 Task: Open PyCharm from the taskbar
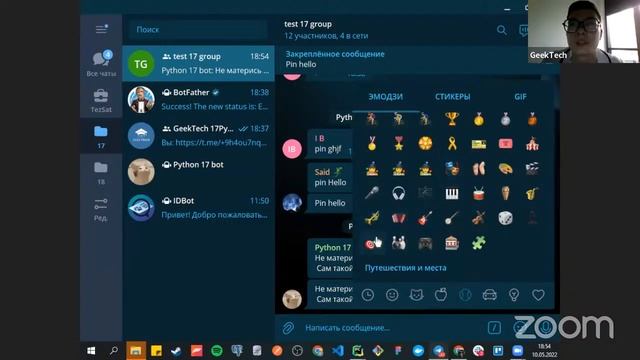[358, 351]
